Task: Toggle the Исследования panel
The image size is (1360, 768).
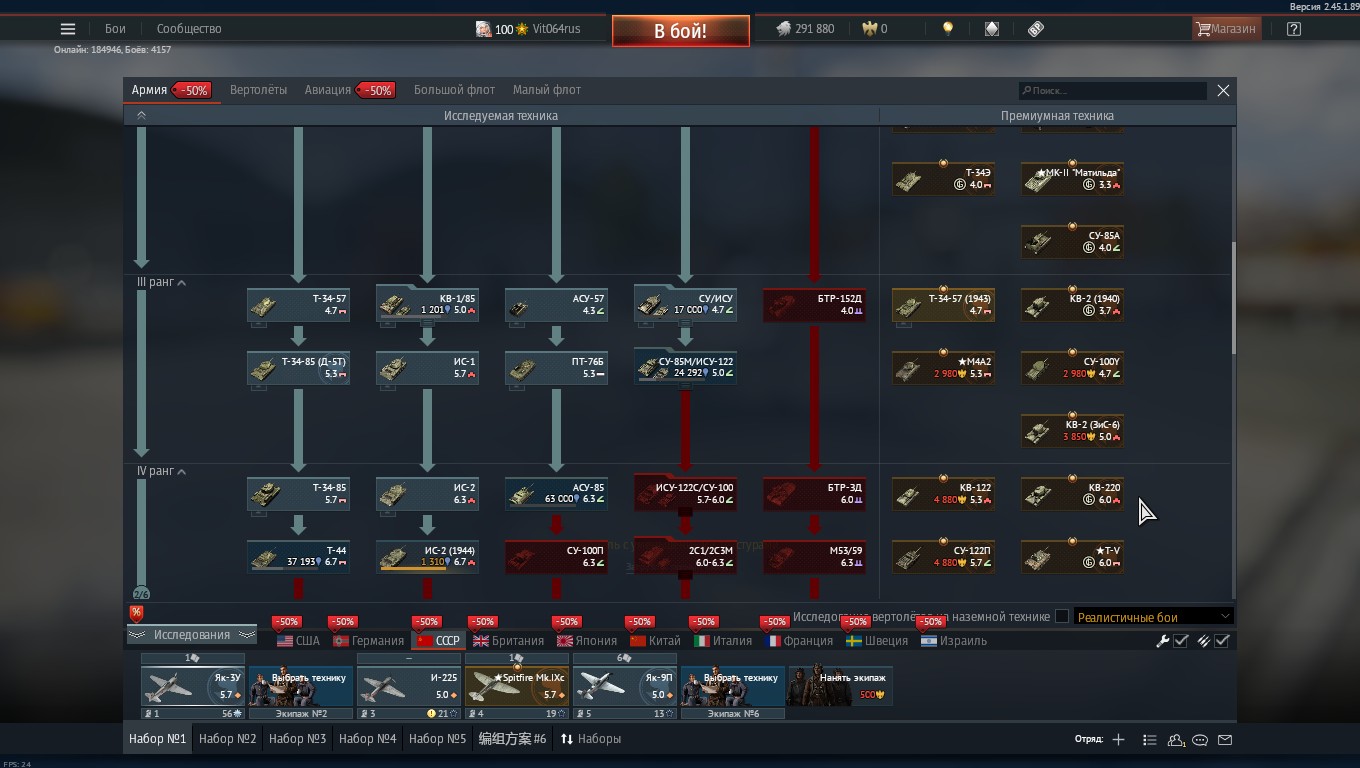Action: pyautogui.click(x=191, y=635)
